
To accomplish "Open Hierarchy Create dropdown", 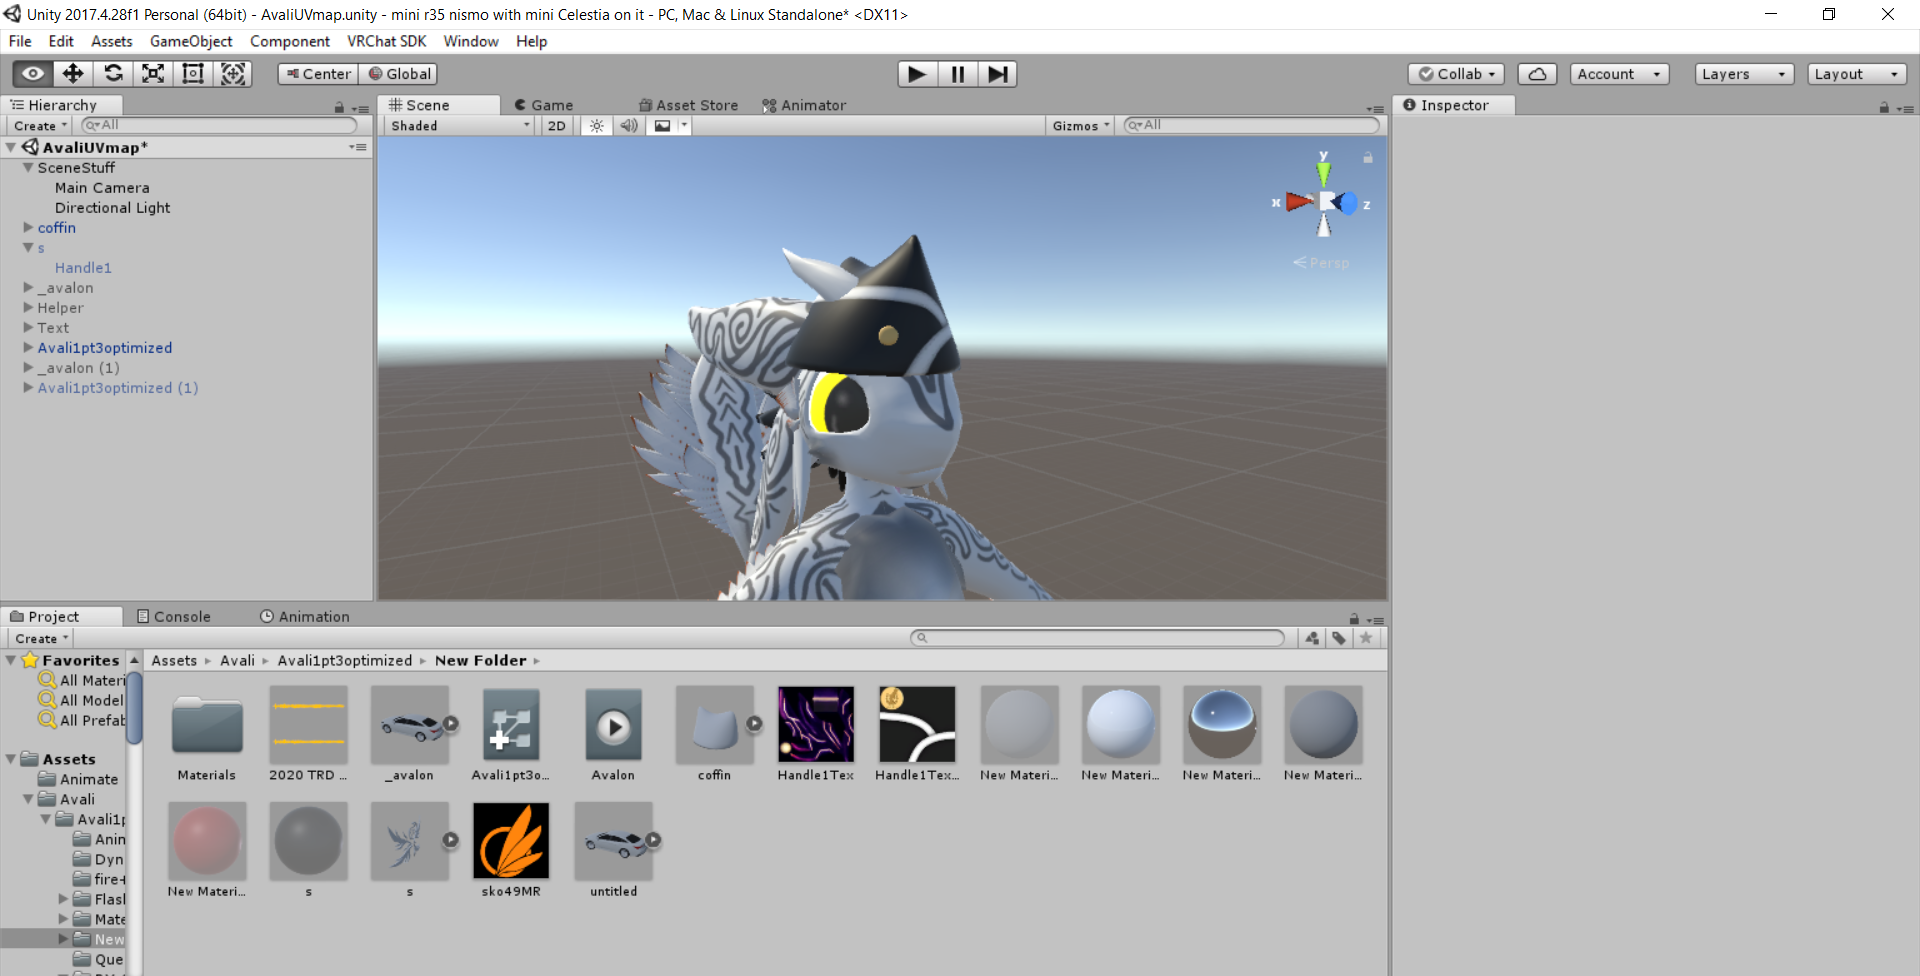I will coord(40,126).
